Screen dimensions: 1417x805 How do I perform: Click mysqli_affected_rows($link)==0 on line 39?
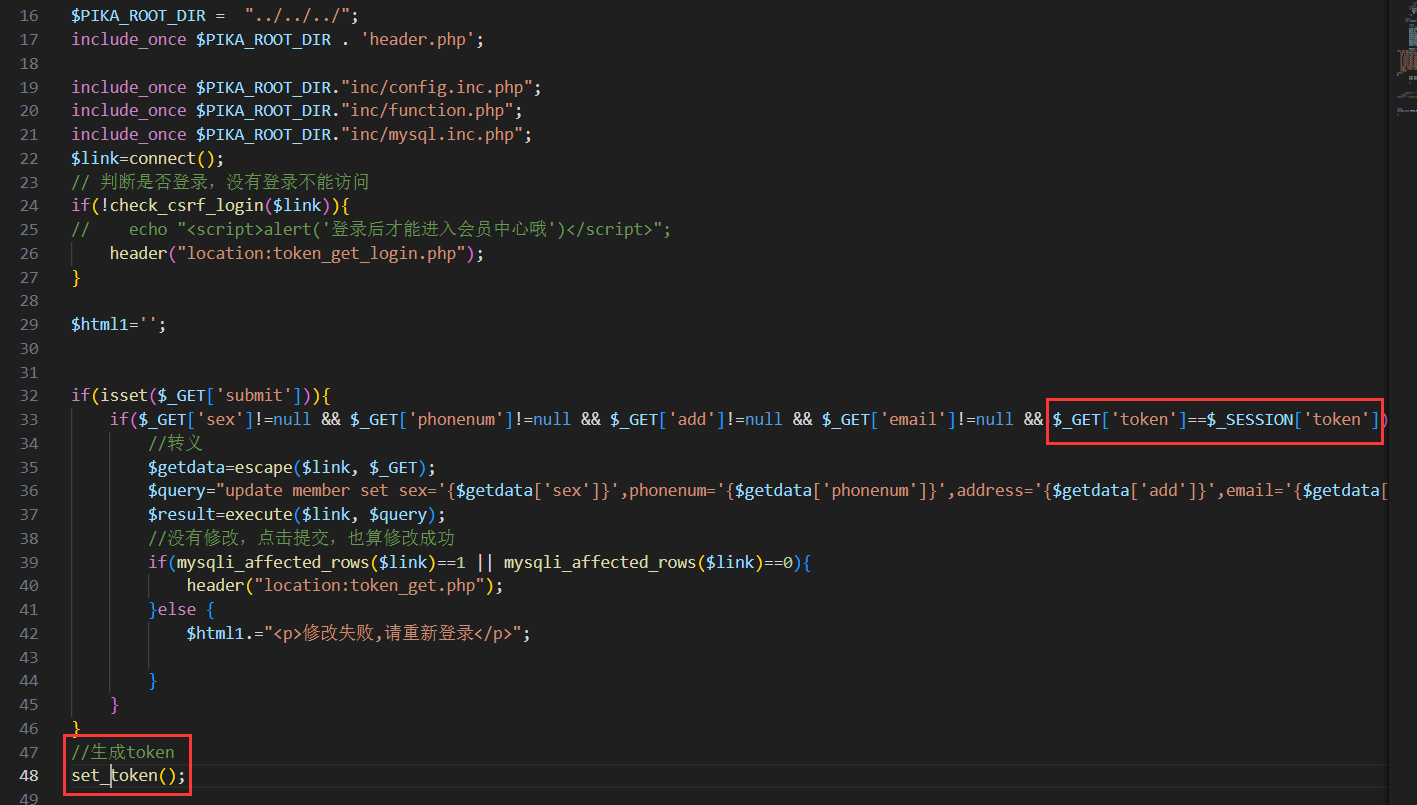click(x=648, y=562)
